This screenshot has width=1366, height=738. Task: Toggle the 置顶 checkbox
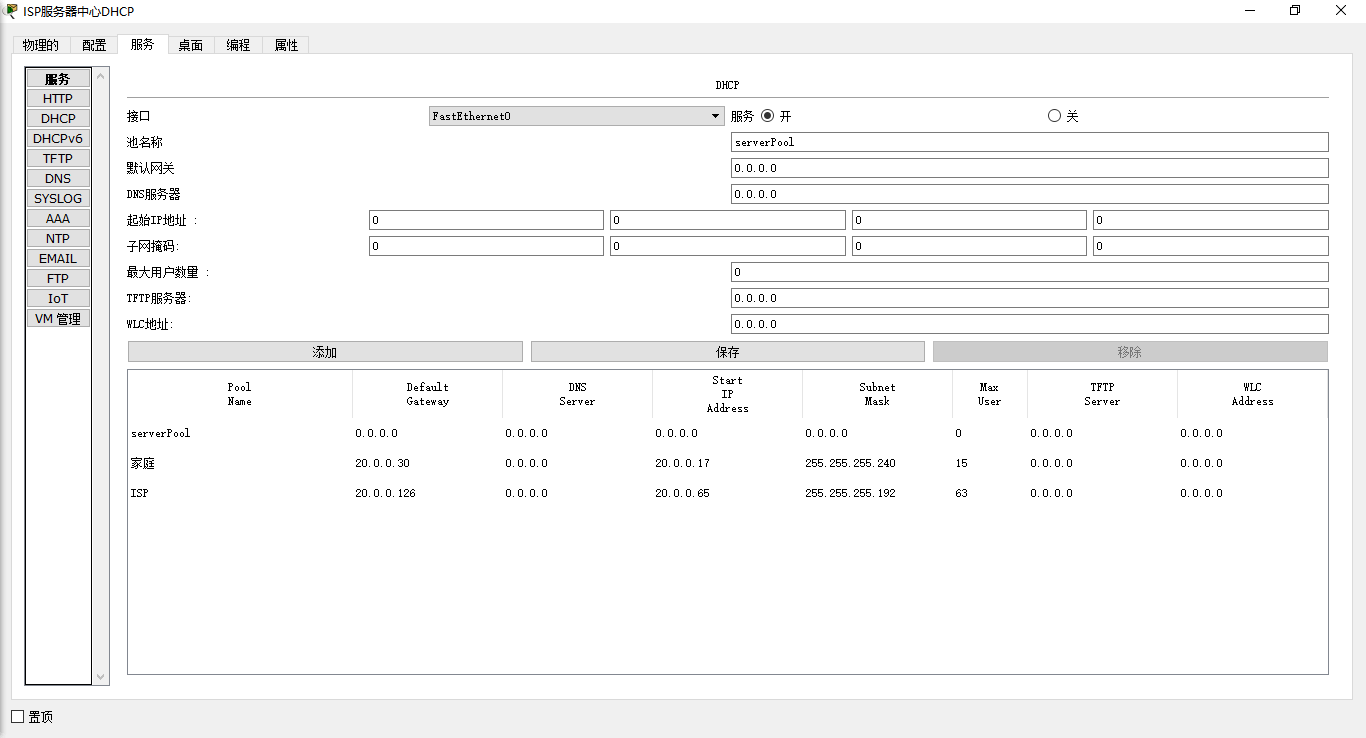17,716
